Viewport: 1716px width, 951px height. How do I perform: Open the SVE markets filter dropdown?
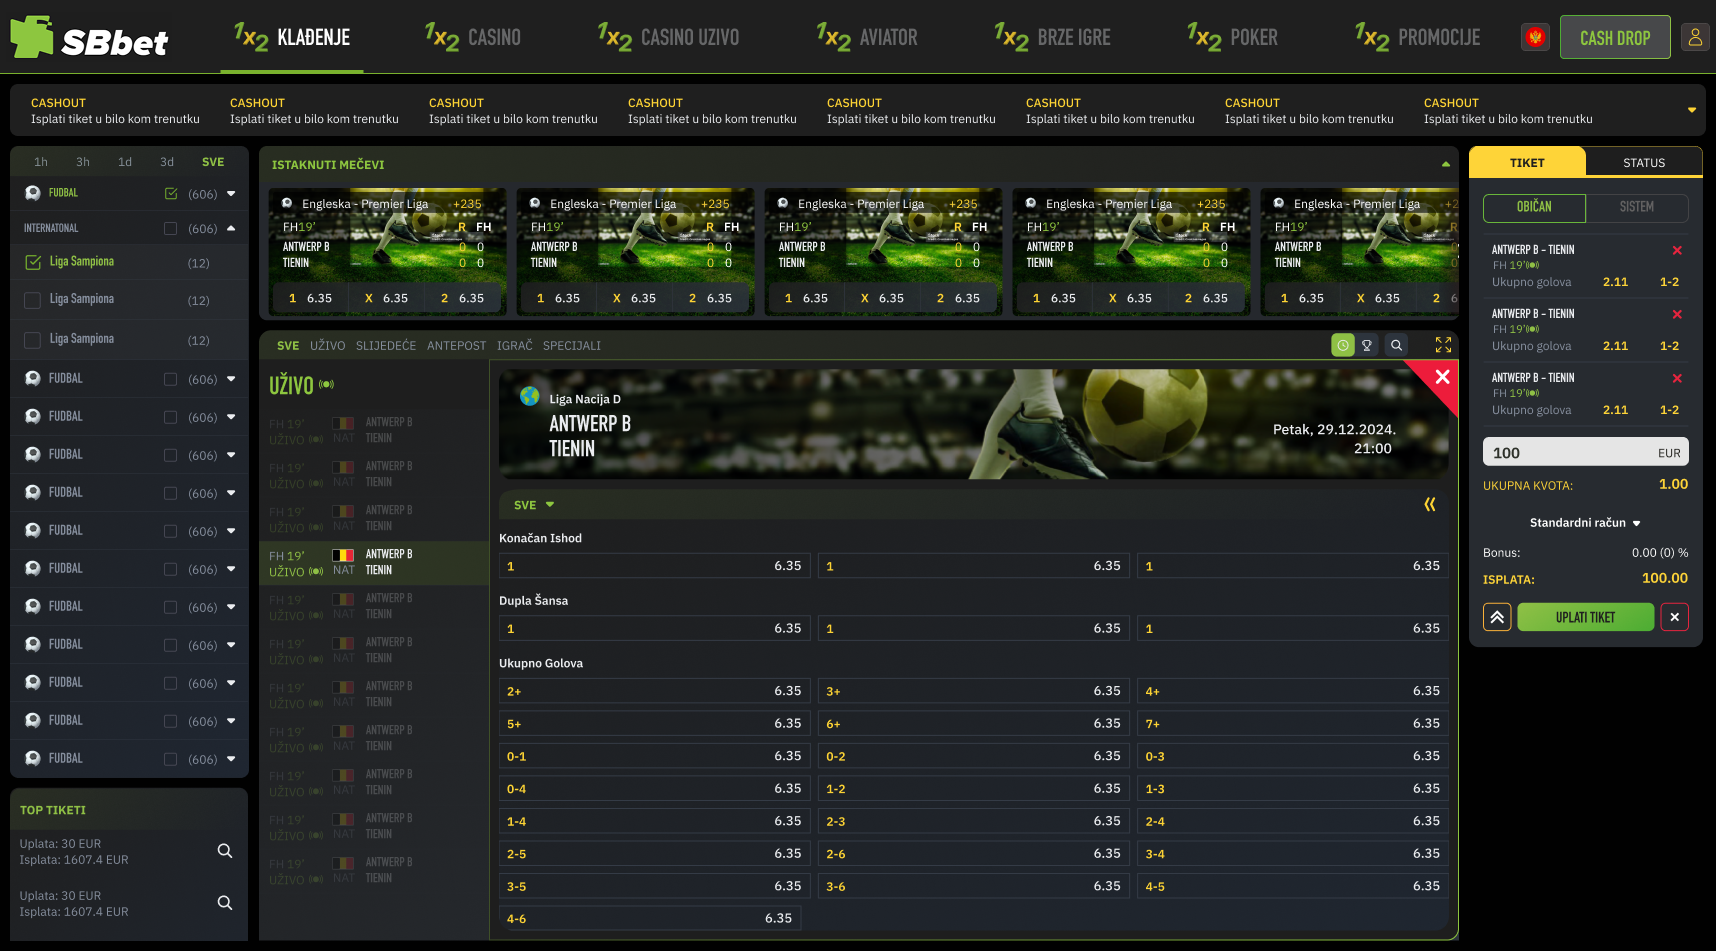click(x=534, y=505)
